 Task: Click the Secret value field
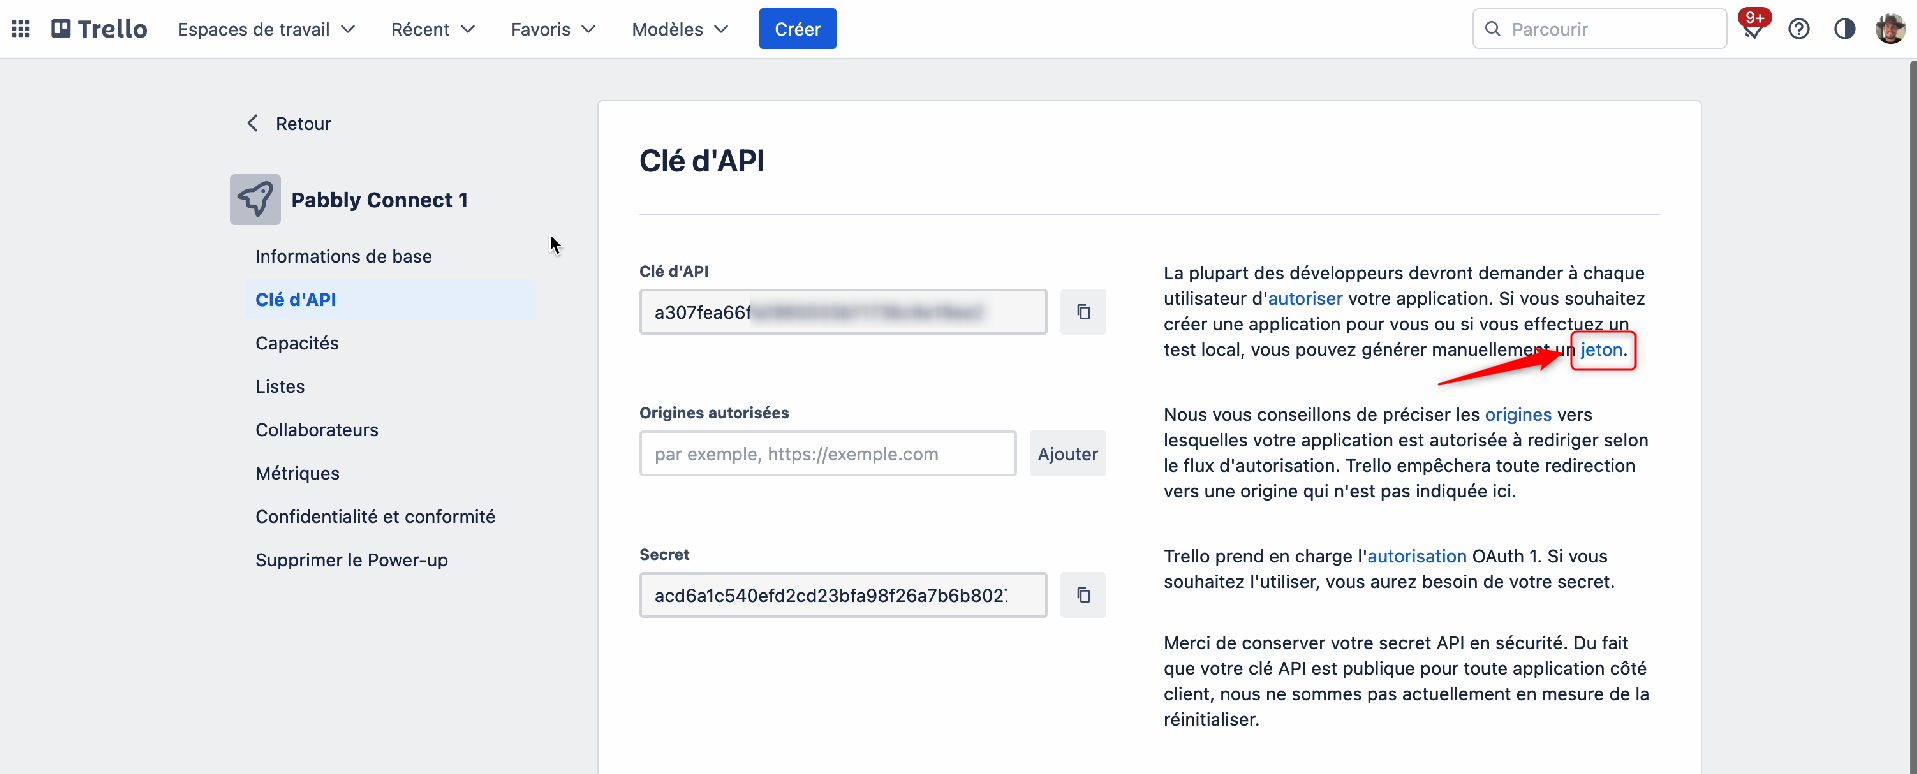pyautogui.click(x=843, y=595)
